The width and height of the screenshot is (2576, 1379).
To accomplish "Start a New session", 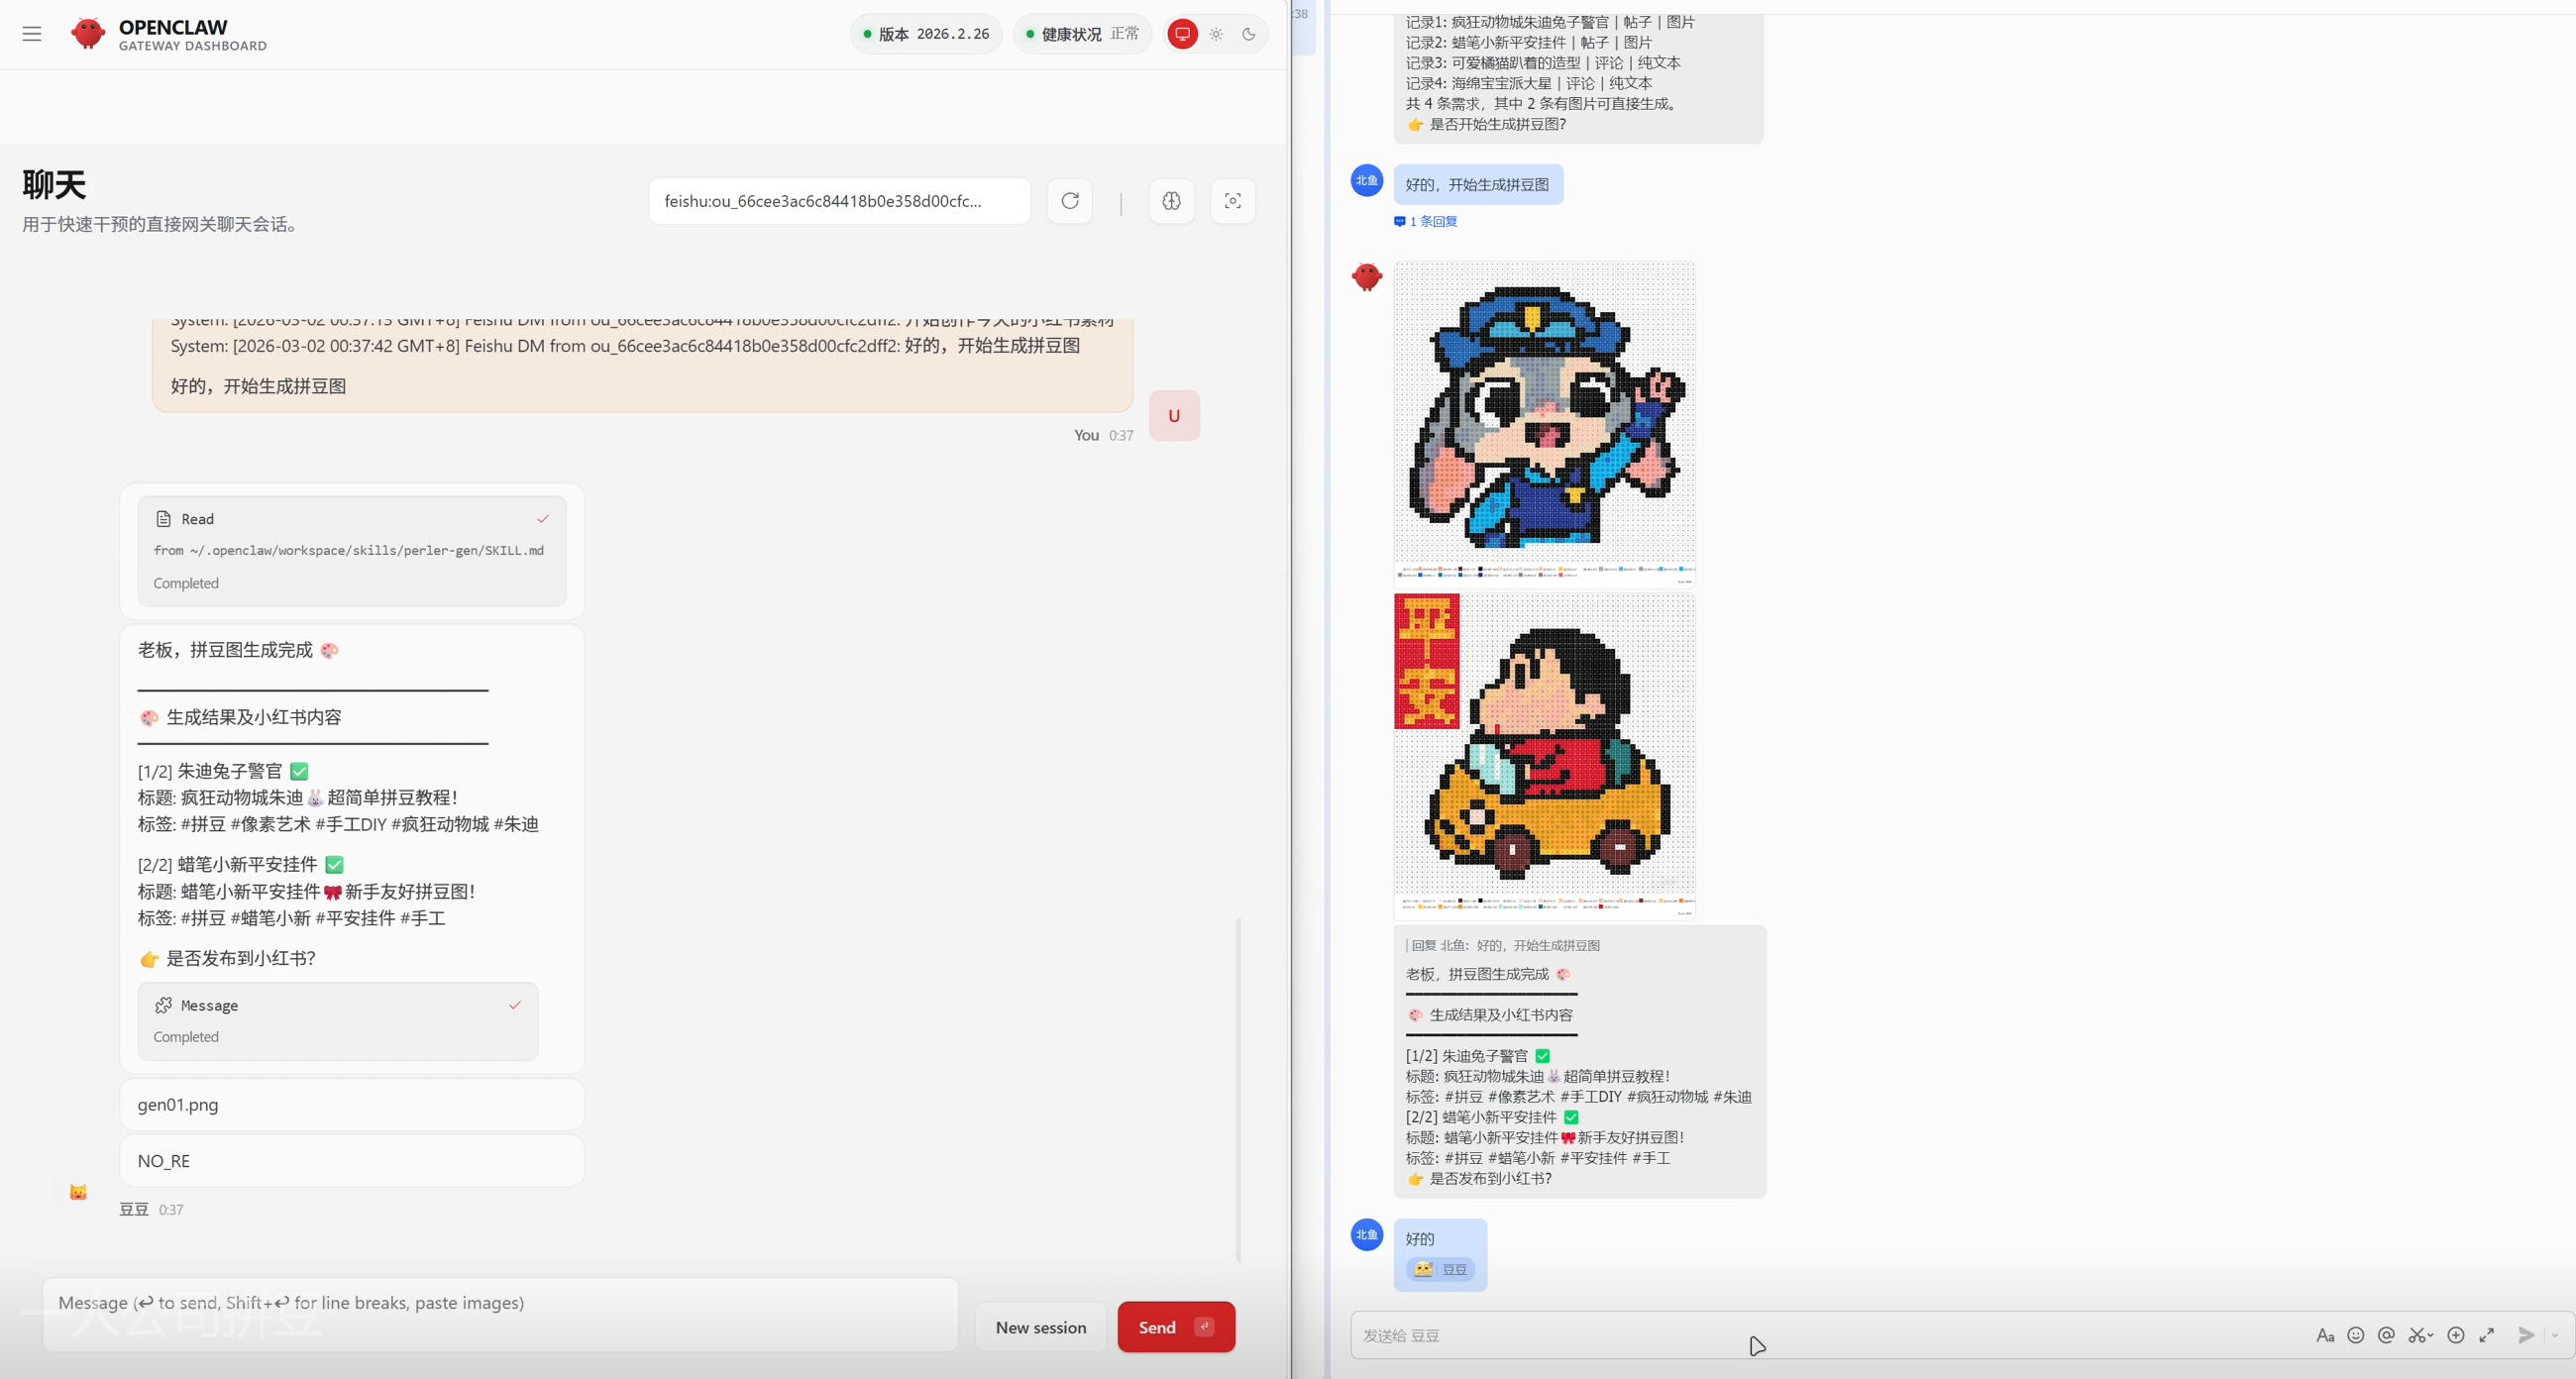I will tap(1040, 1328).
